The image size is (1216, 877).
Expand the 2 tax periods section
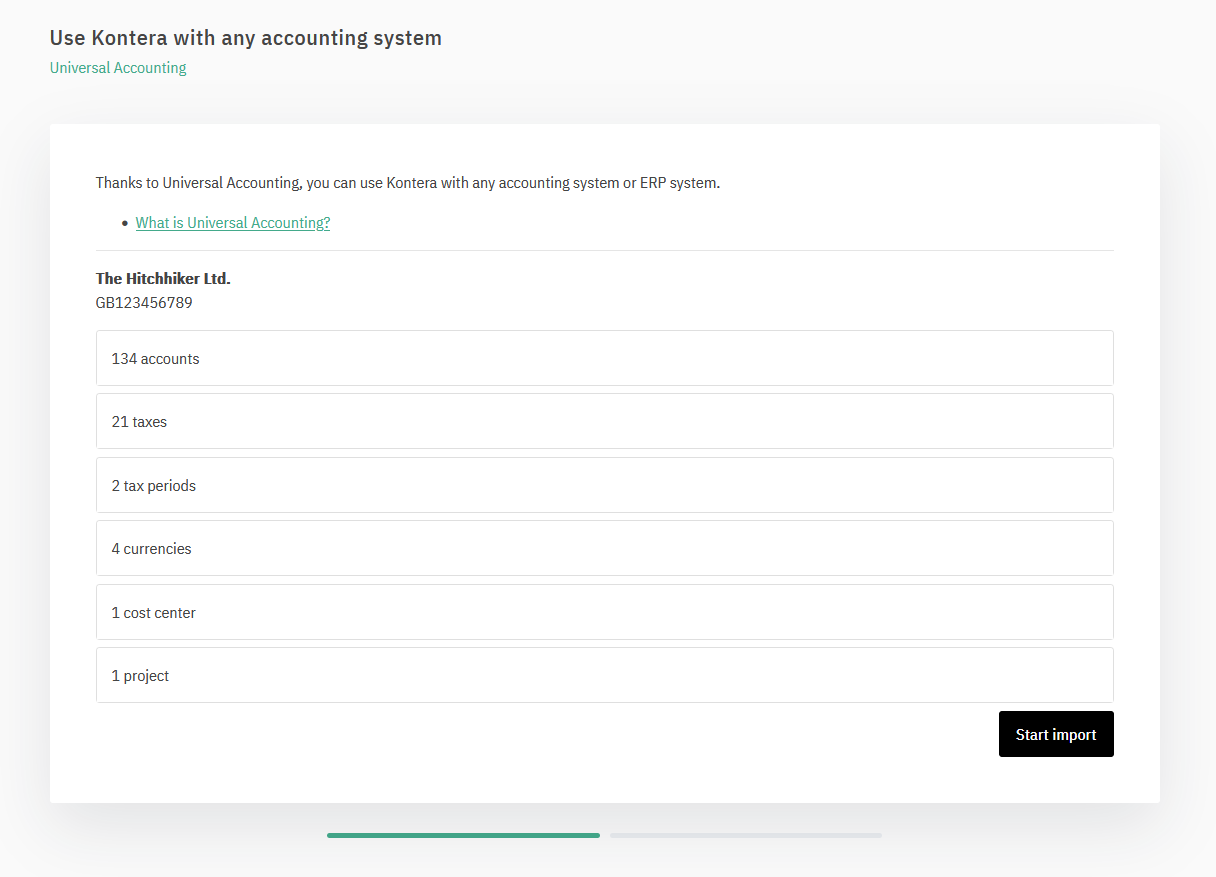tap(604, 485)
